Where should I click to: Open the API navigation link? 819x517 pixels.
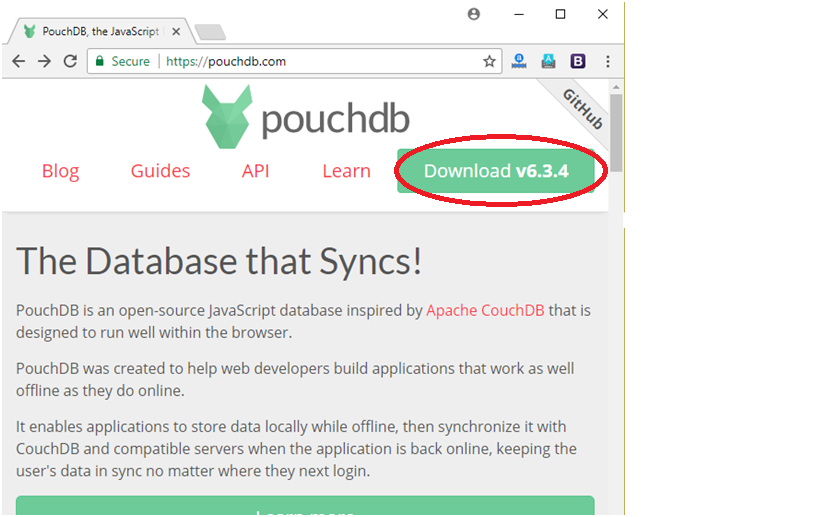[255, 171]
